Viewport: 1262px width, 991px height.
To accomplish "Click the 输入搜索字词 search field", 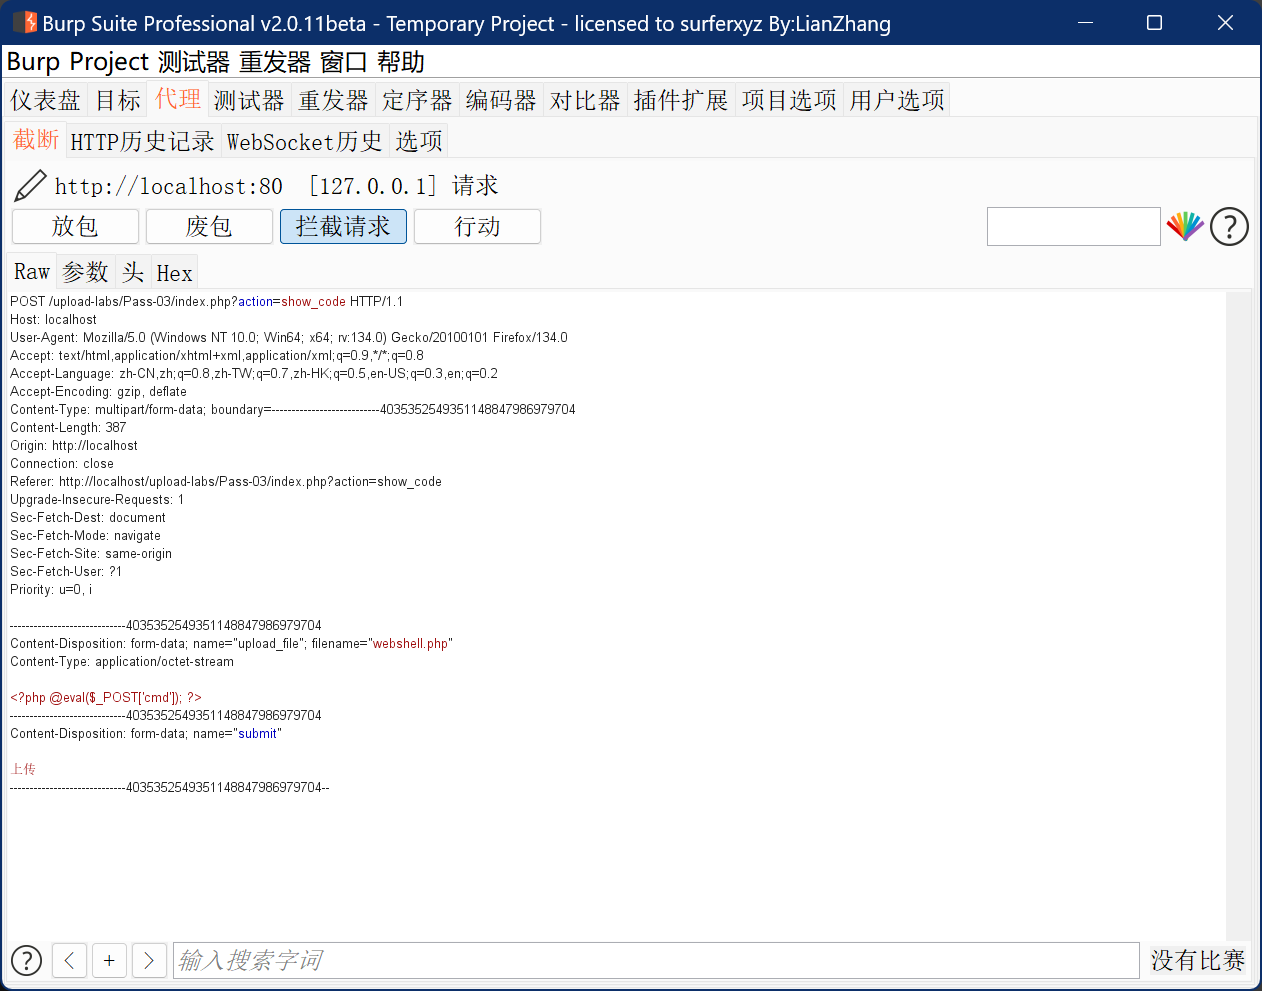I will (656, 960).
